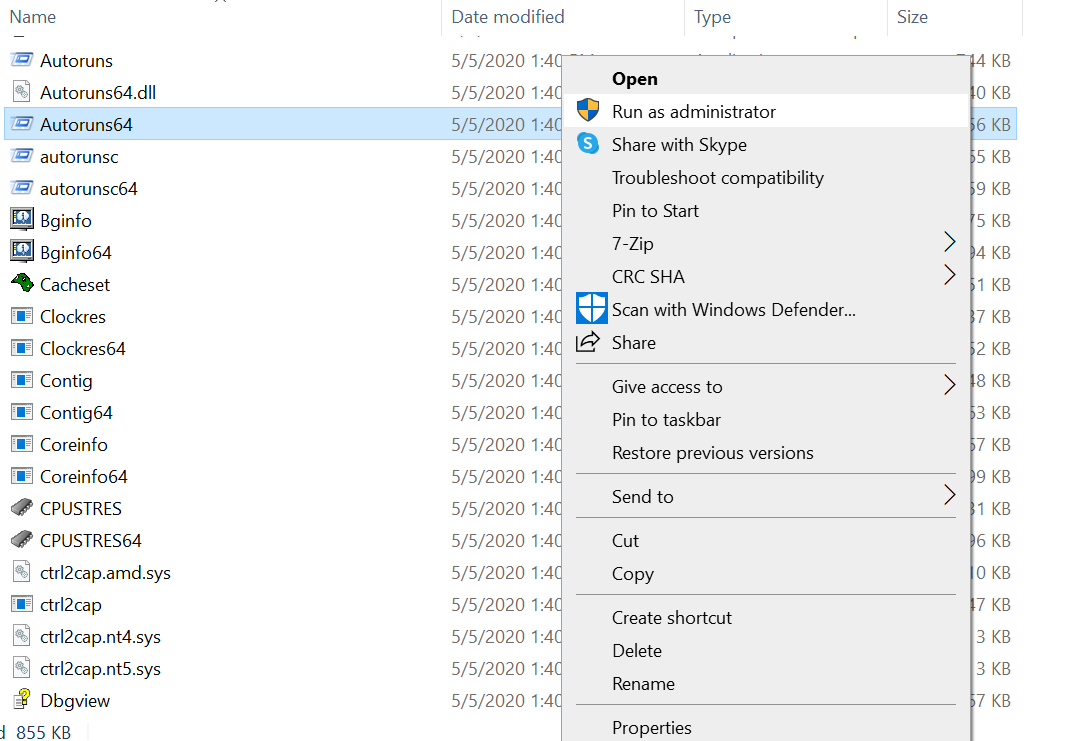1091x741 pixels.
Task: Click the Windows Defender shield icon
Action: pyautogui.click(x=590, y=308)
